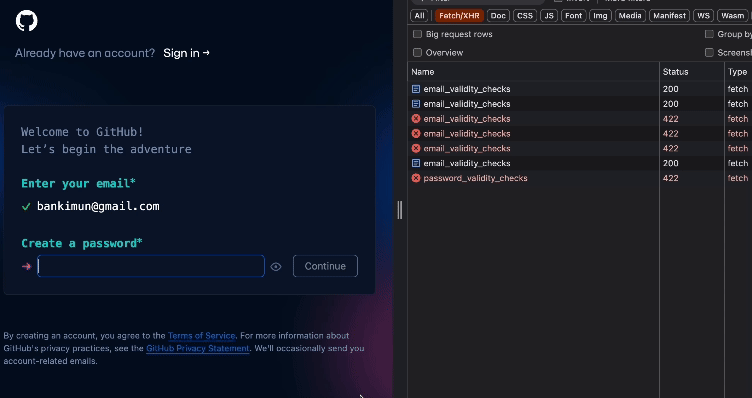Sort by the Type column header

tap(738, 72)
